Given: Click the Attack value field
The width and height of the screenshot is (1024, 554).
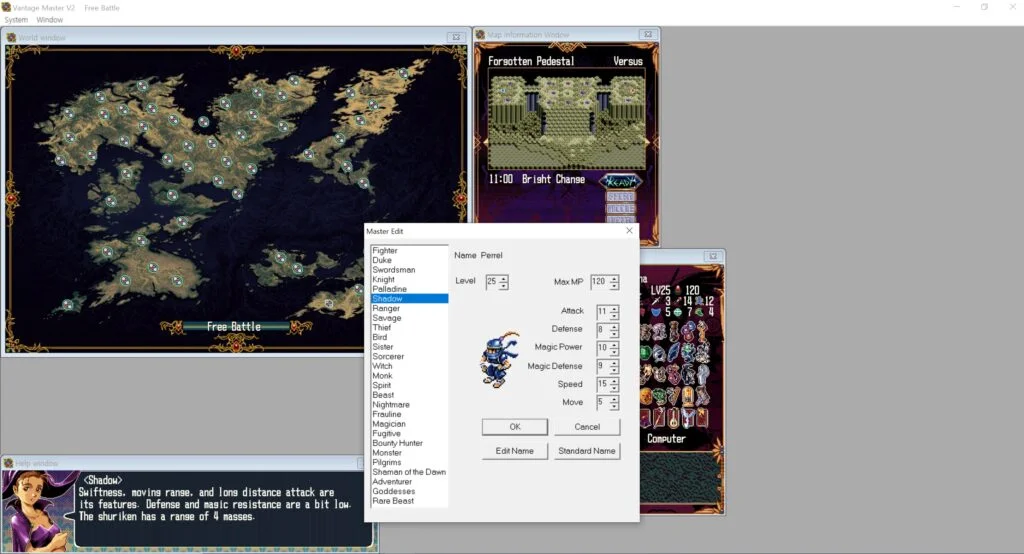Looking at the screenshot, I should click(603, 312).
